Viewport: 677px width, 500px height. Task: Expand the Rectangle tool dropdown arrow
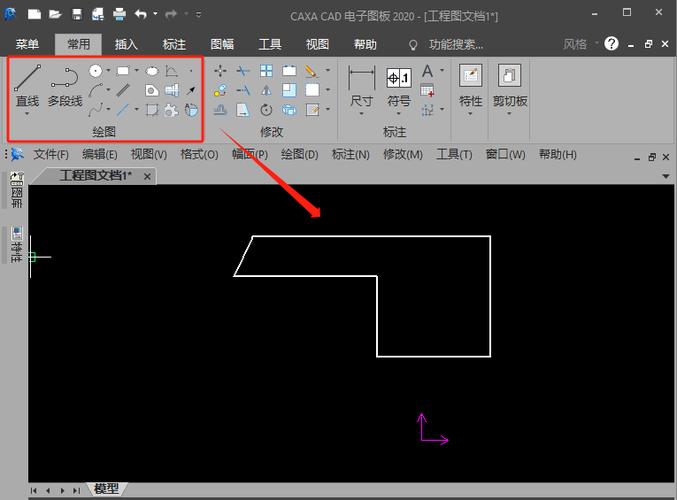(x=136, y=70)
